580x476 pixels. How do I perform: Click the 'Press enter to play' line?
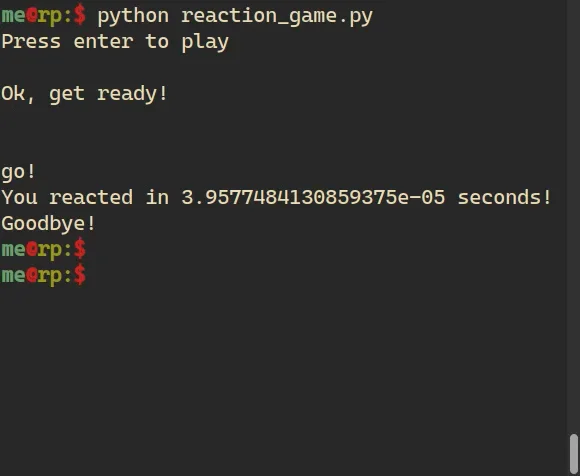point(115,42)
